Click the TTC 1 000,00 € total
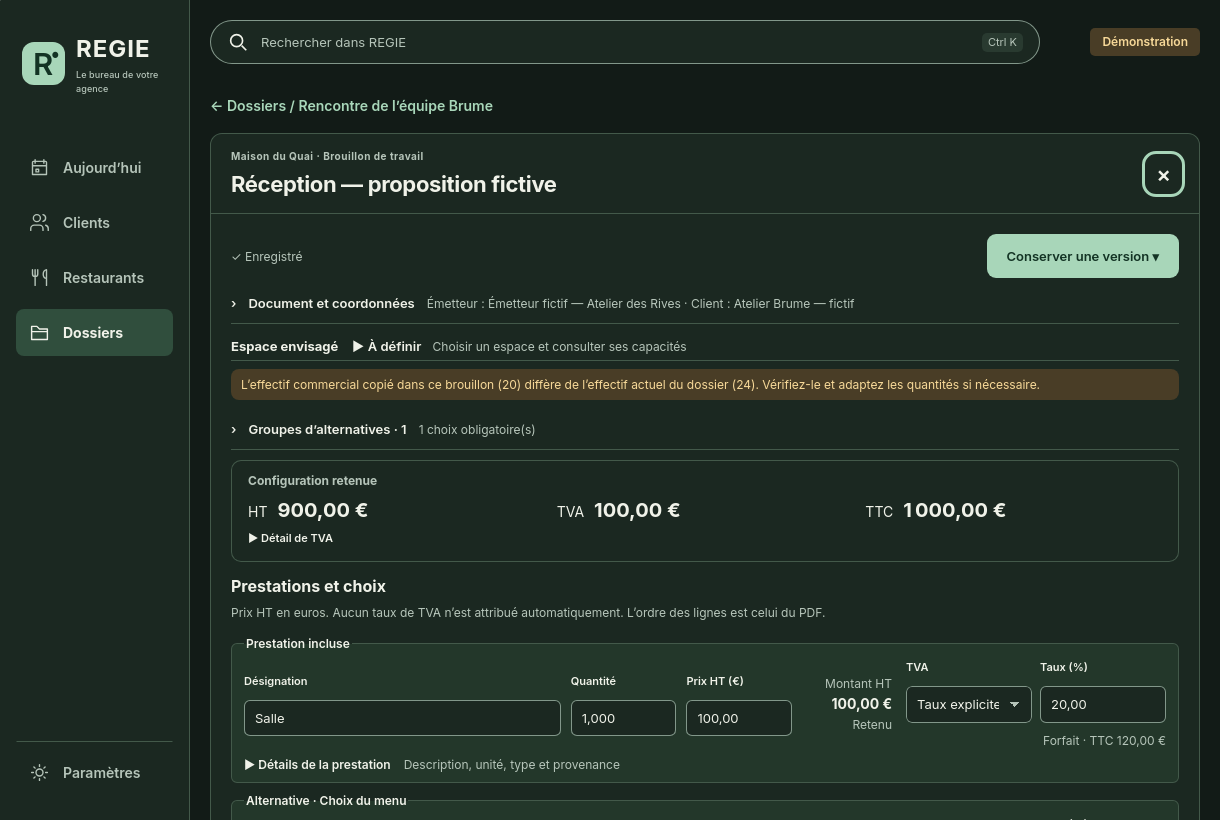The width and height of the screenshot is (1220, 820). tap(936, 510)
